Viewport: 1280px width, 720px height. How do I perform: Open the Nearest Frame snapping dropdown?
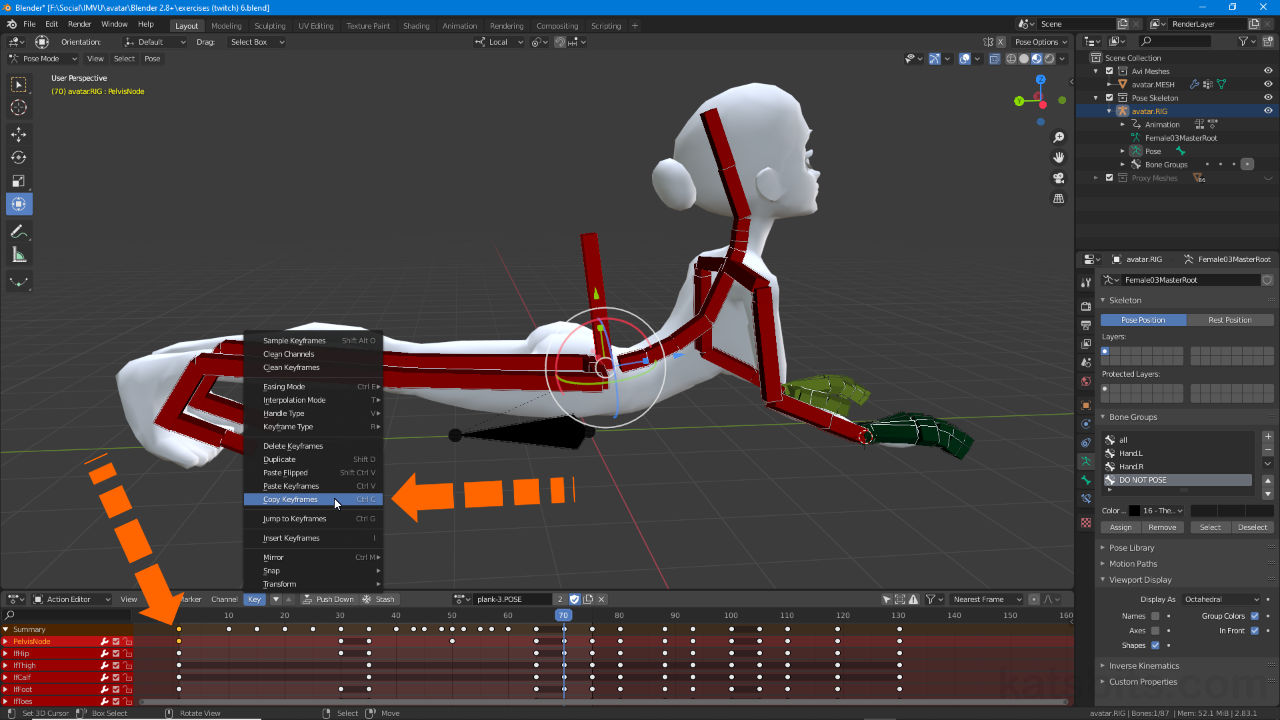pos(987,599)
